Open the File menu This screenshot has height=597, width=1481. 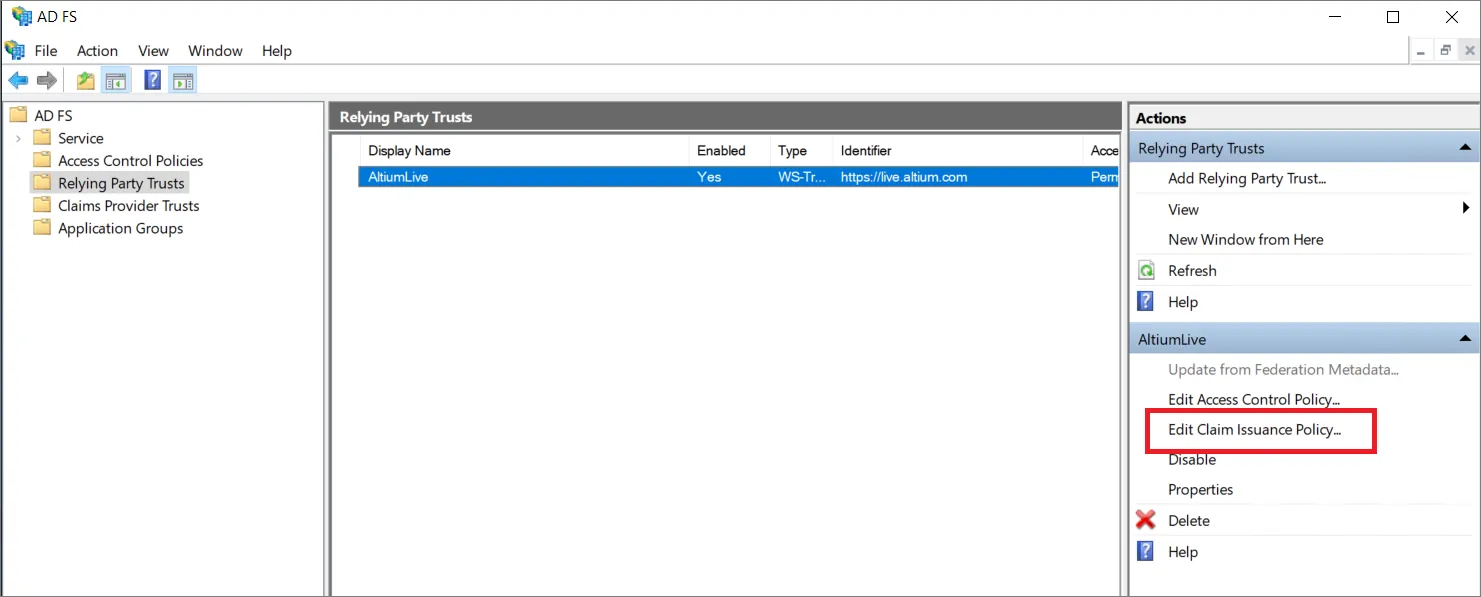[46, 50]
